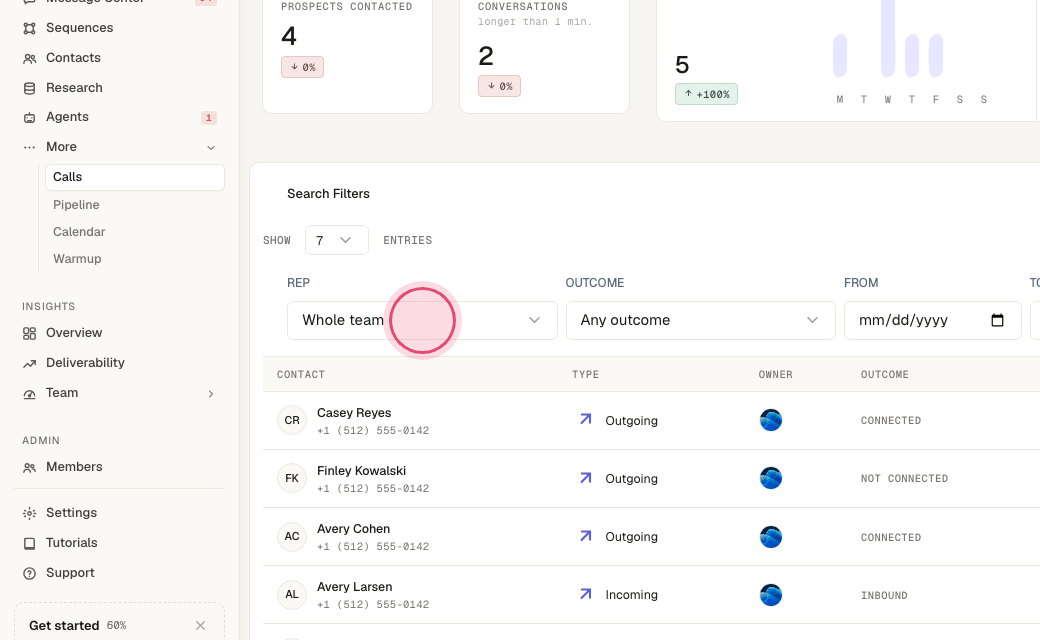Click the CR avatar initials

[292, 420]
